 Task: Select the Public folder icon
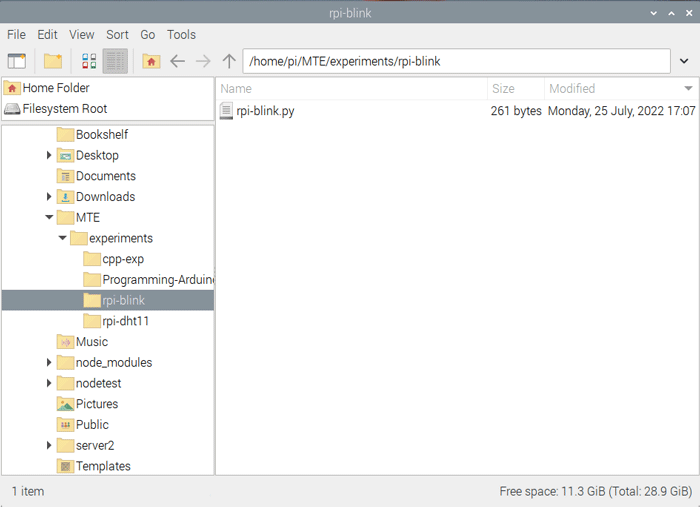click(65, 425)
